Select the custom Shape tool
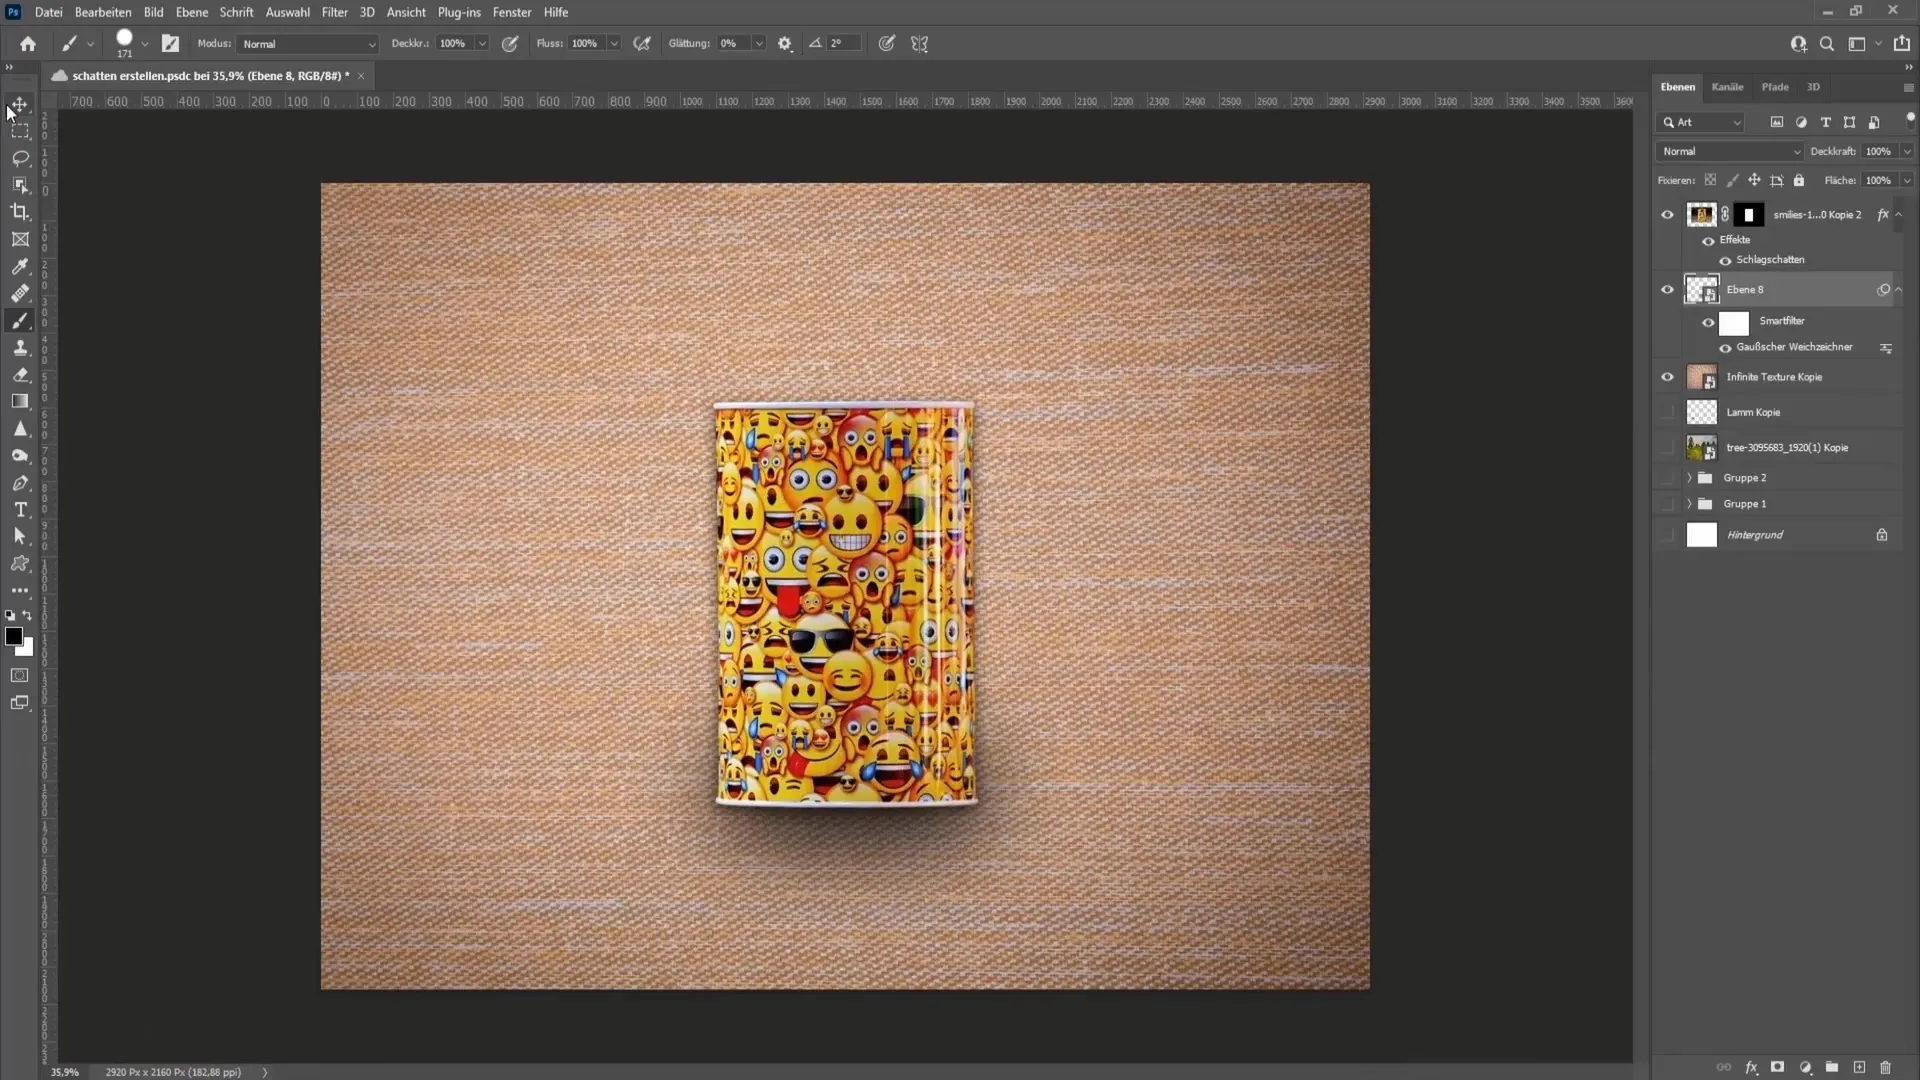The width and height of the screenshot is (1920, 1080). [20, 563]
